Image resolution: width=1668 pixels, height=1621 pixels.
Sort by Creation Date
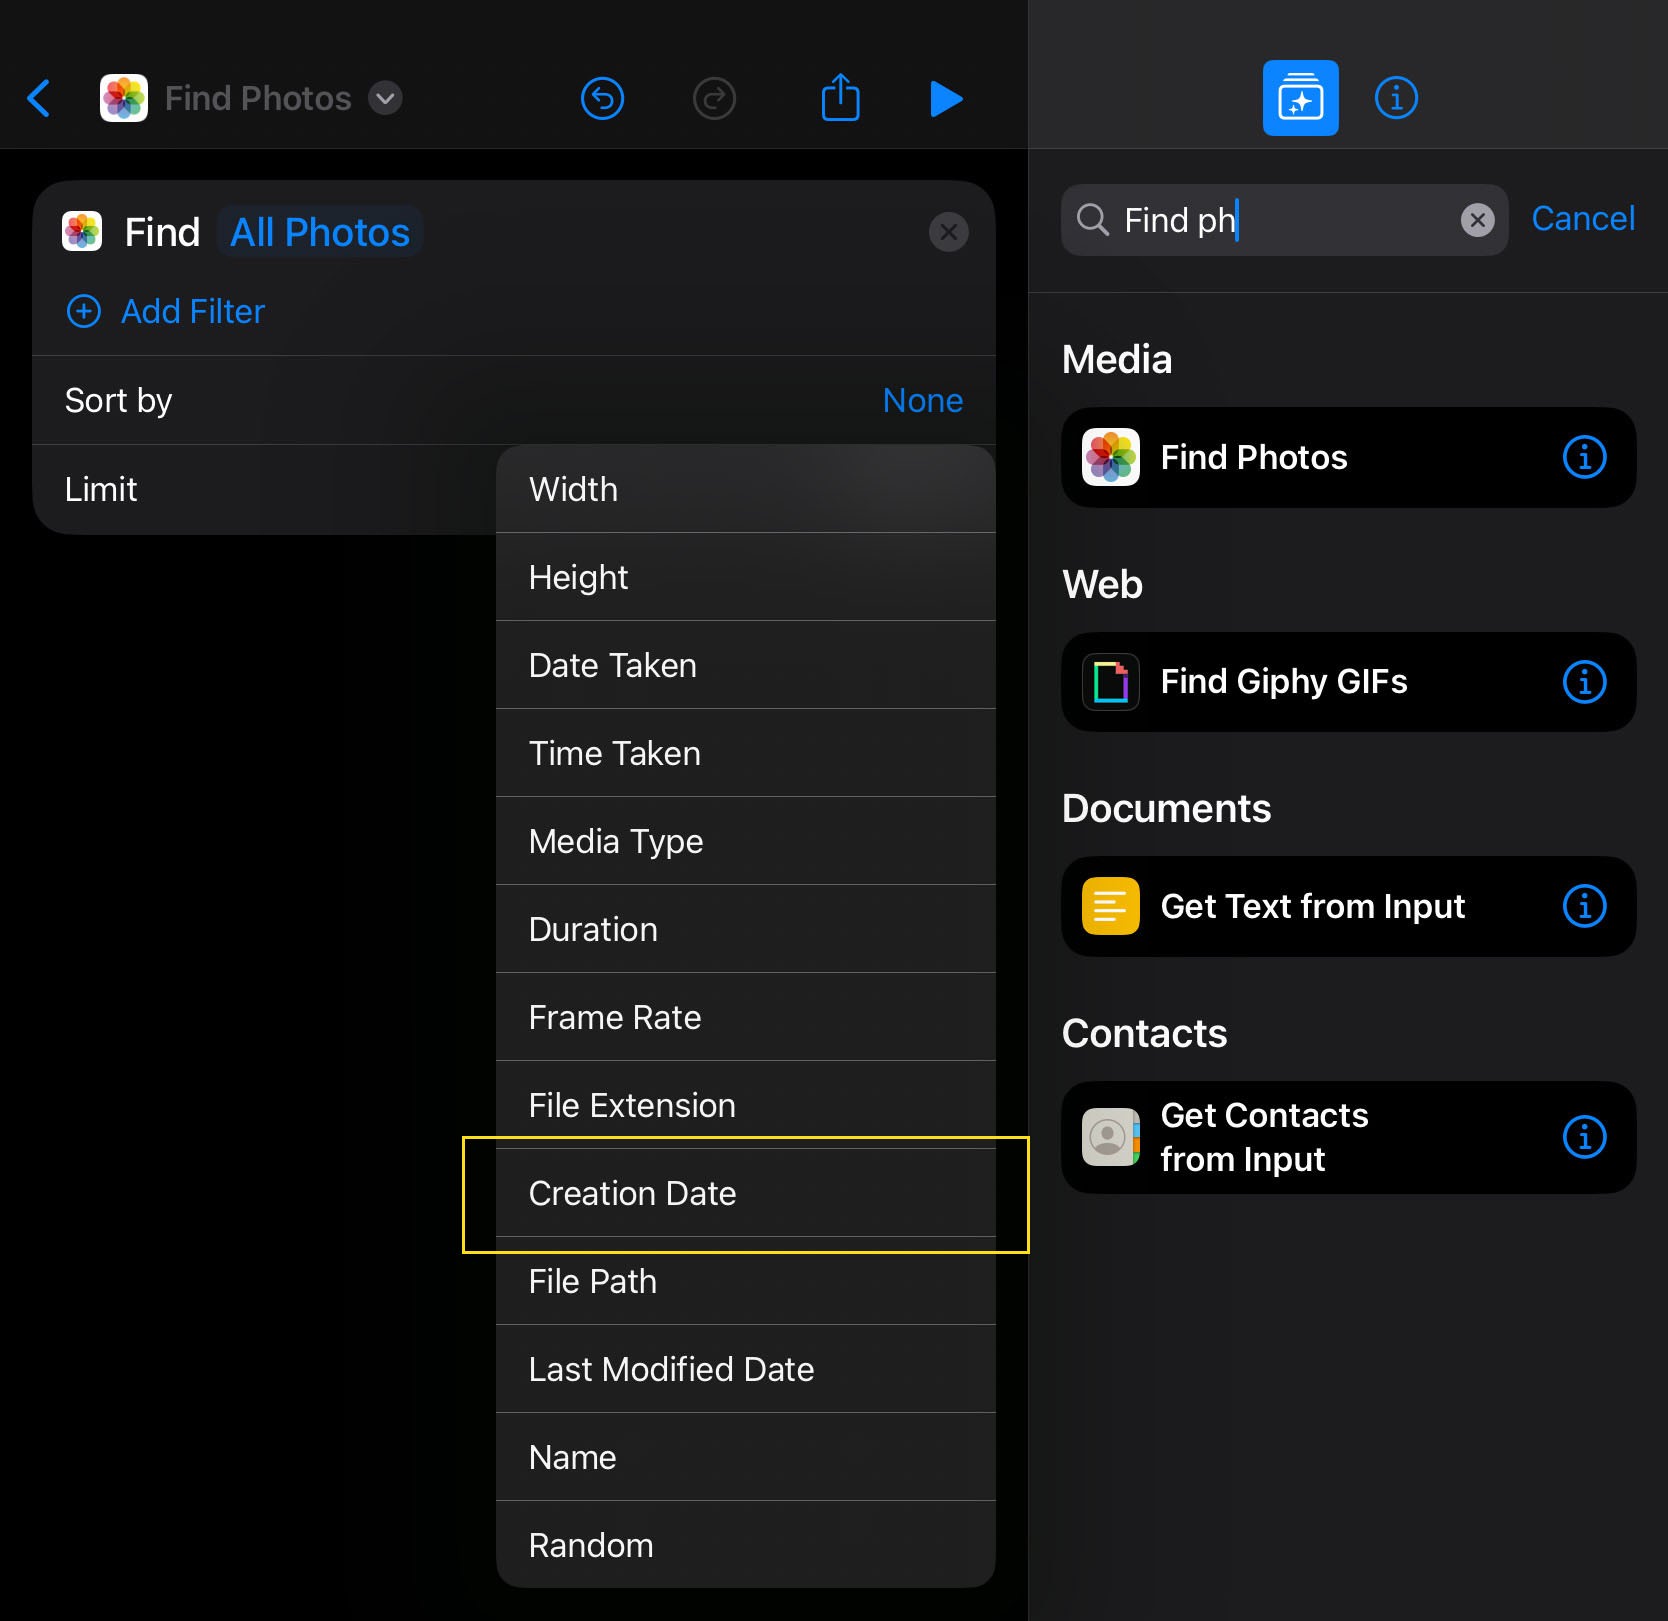(x=745, y=1193)
